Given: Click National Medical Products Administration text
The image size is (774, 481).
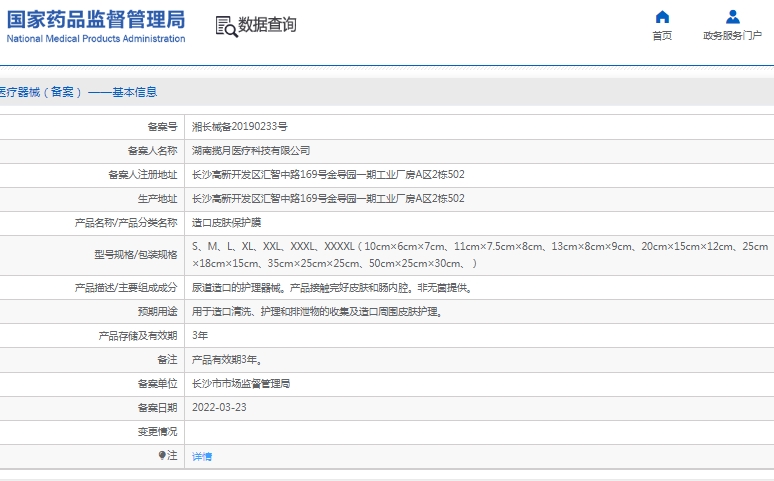Looking at the screenshot, I should pyautogui.click(x=96, y=39).
